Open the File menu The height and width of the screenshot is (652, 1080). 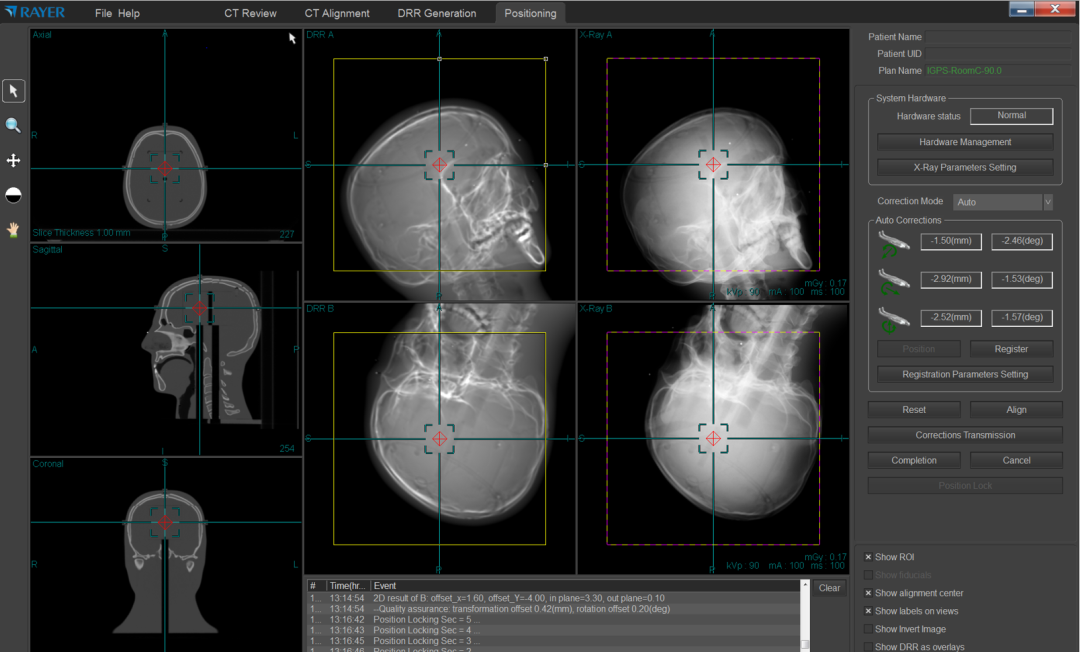[x=104, y=14]
